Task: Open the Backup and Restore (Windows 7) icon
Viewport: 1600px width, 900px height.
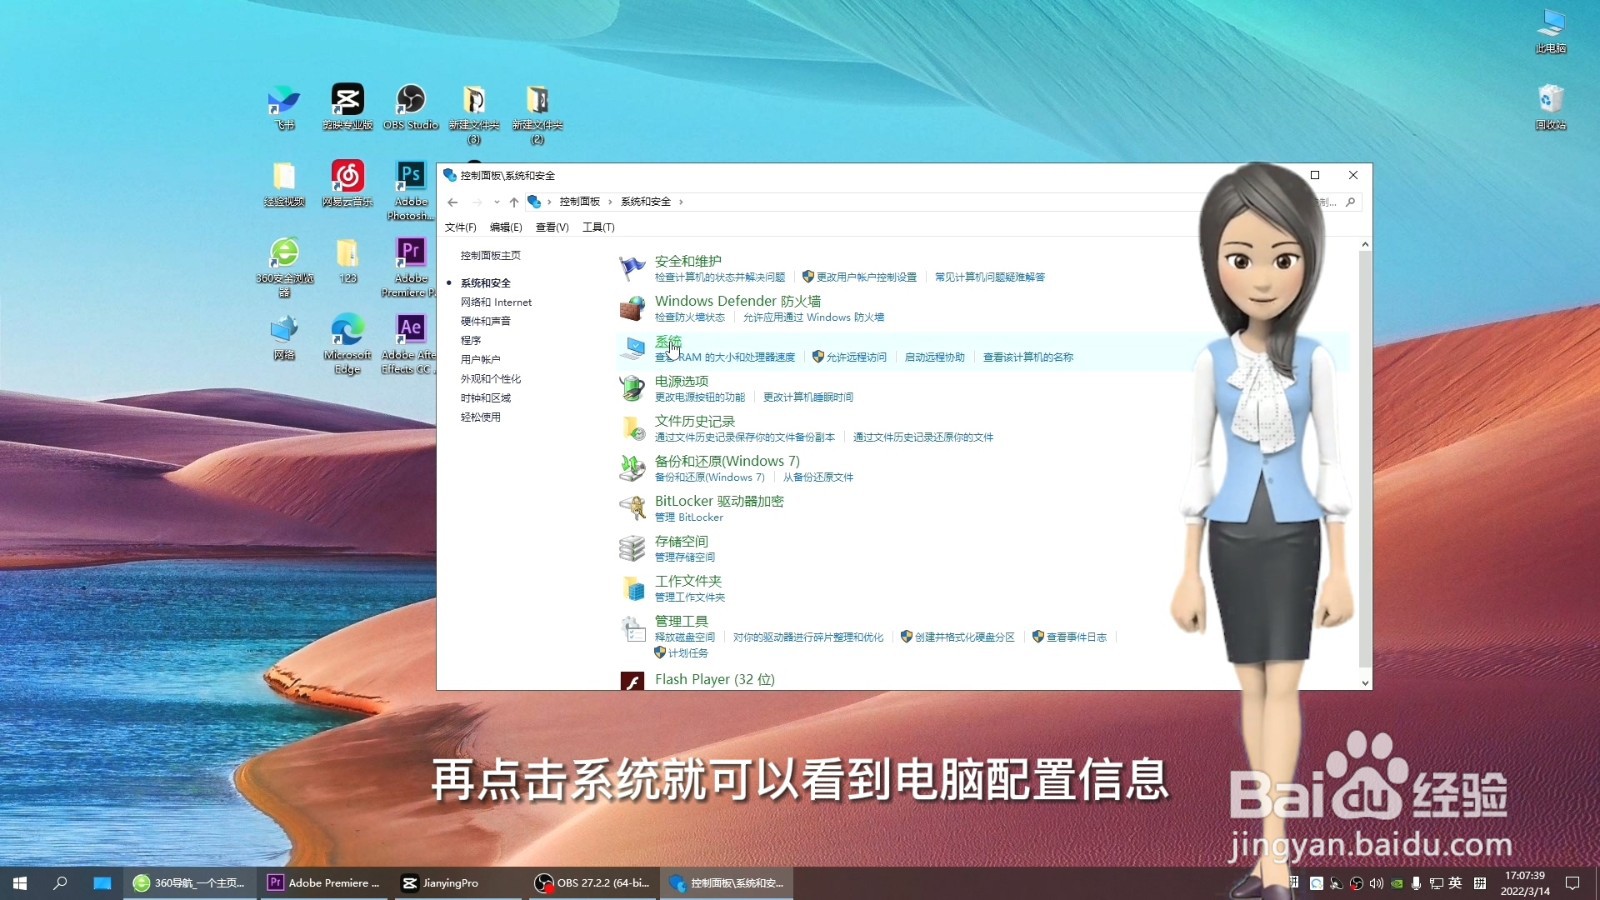Action: (632, 468)
